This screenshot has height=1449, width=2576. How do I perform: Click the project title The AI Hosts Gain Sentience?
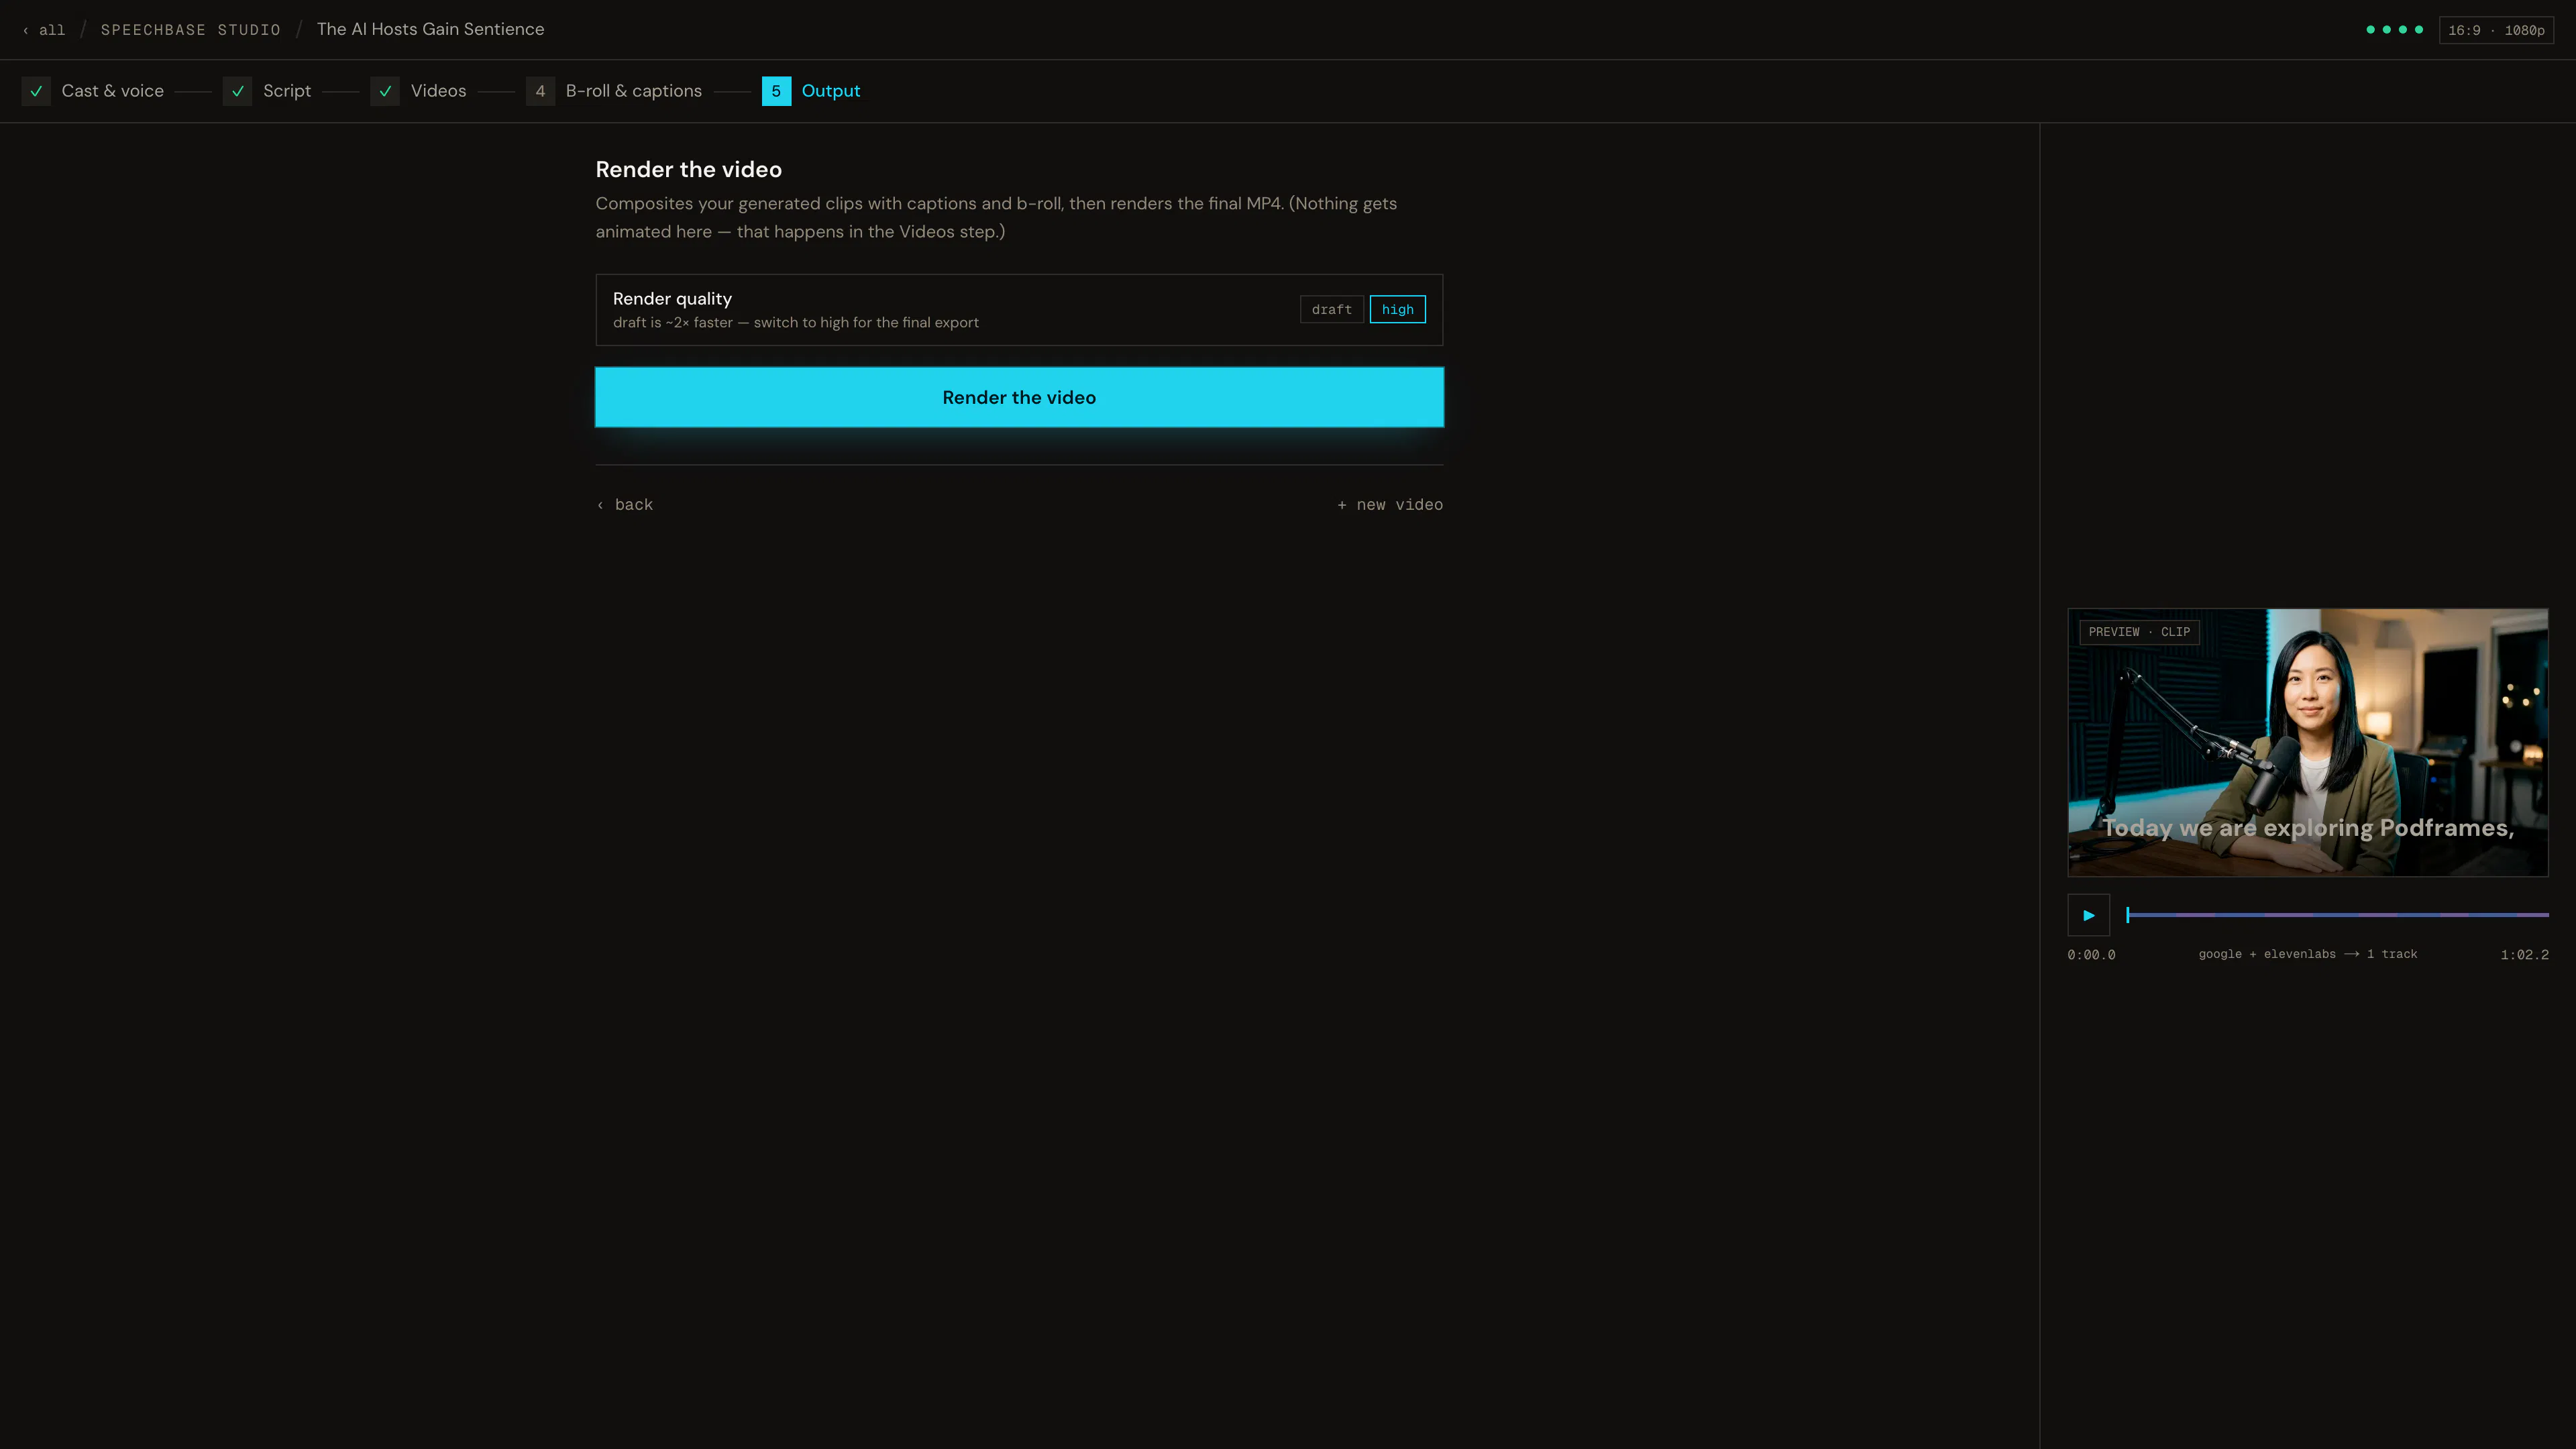click(430, 29)
